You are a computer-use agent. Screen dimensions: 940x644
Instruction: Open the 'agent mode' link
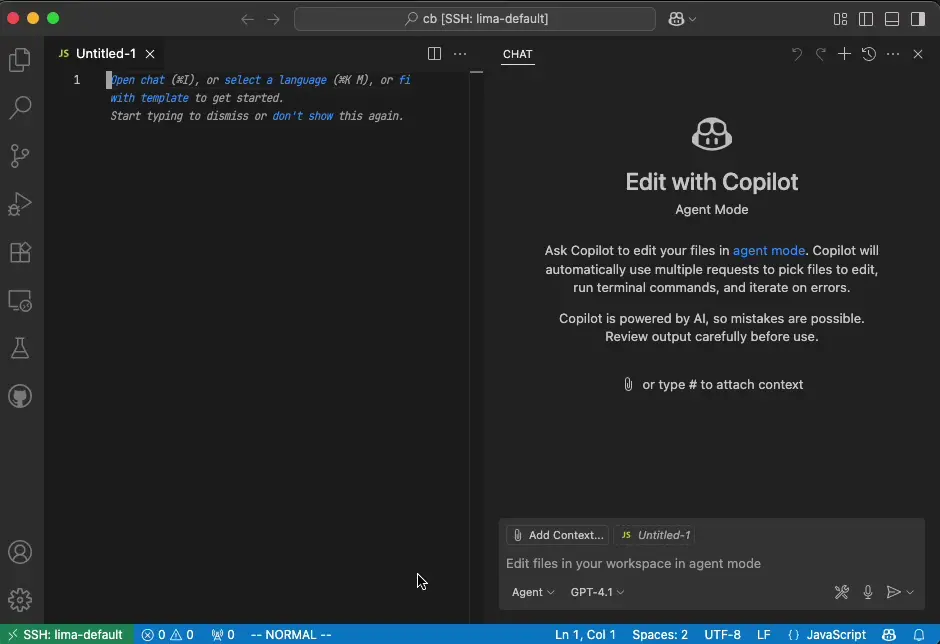coord(769,251)
